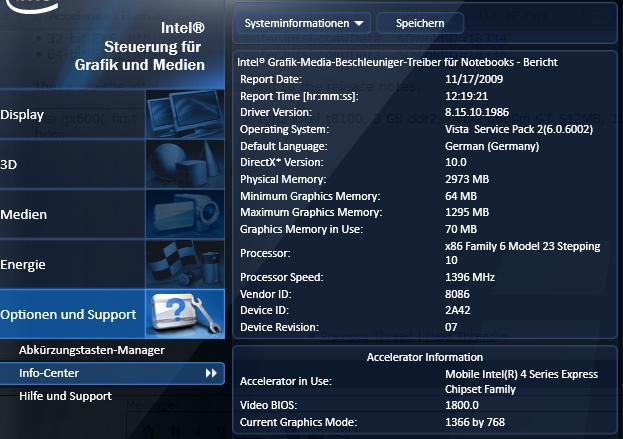The width and height of the screenshot is (623, 439).
Task: Open Hilfe und Support entry
Action: point(66,396)
